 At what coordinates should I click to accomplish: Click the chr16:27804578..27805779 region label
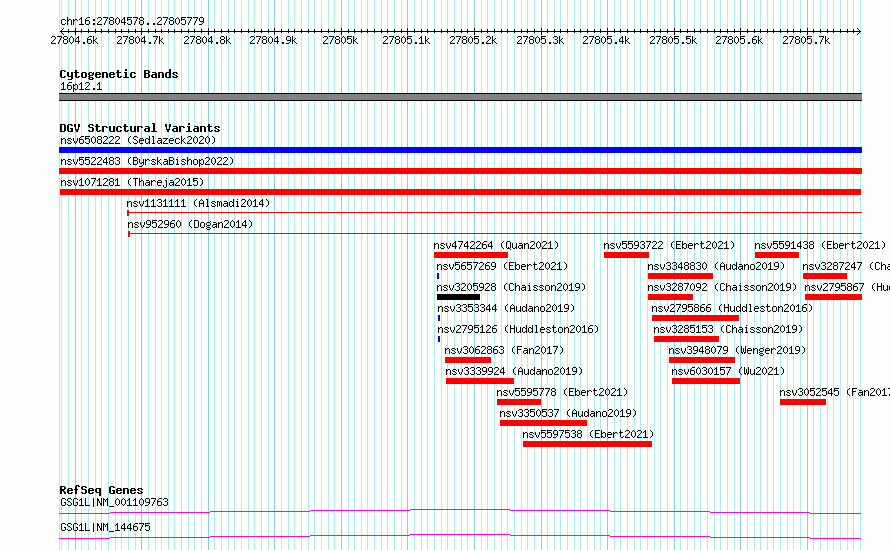point(132,21)
